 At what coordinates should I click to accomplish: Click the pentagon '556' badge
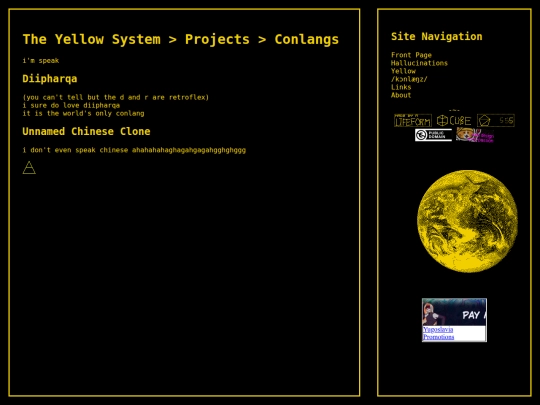tap(496, 121)
